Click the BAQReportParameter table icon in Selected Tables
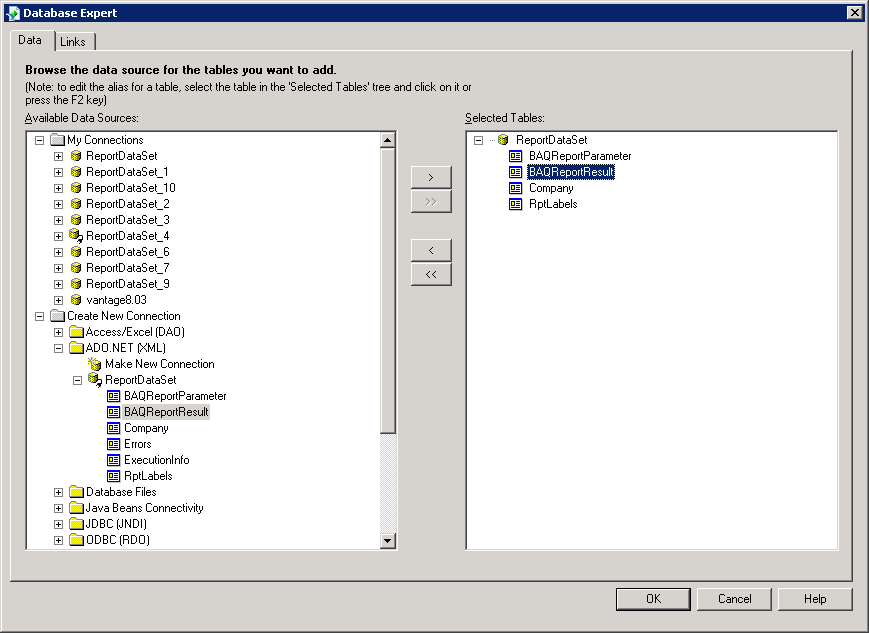 pos(515,156)
